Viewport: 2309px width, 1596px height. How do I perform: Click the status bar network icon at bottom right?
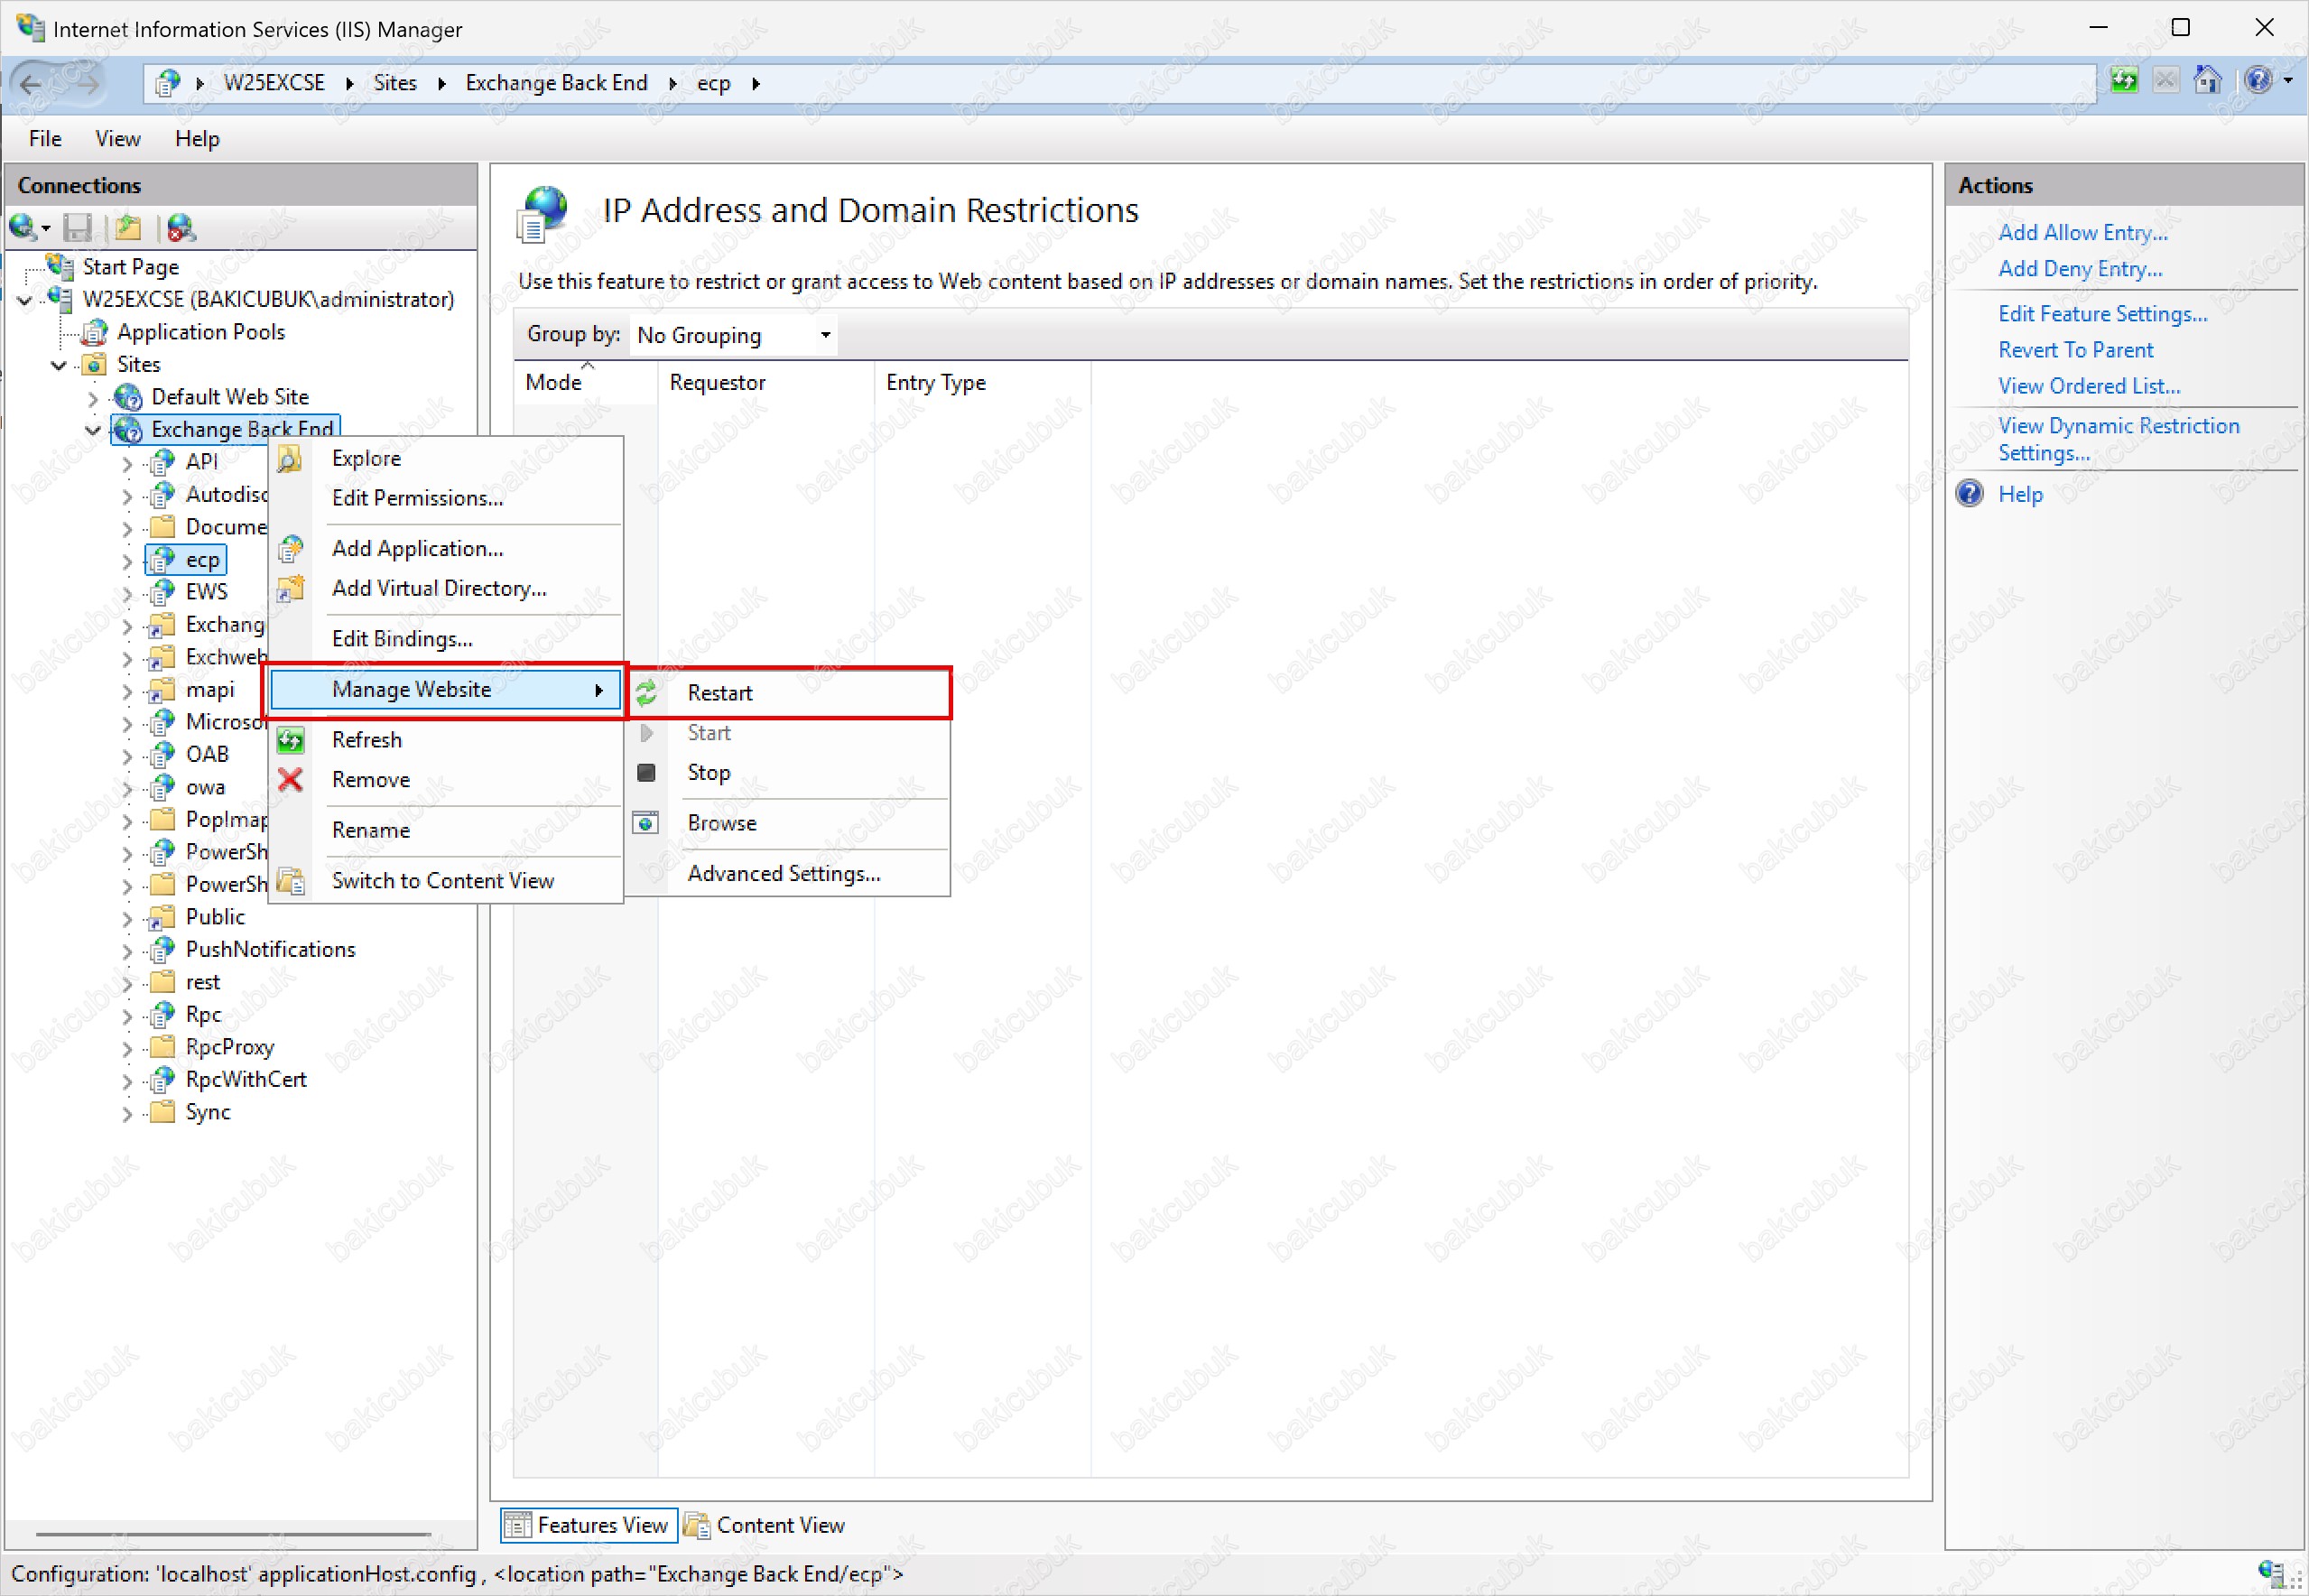coord(2270,1573)
